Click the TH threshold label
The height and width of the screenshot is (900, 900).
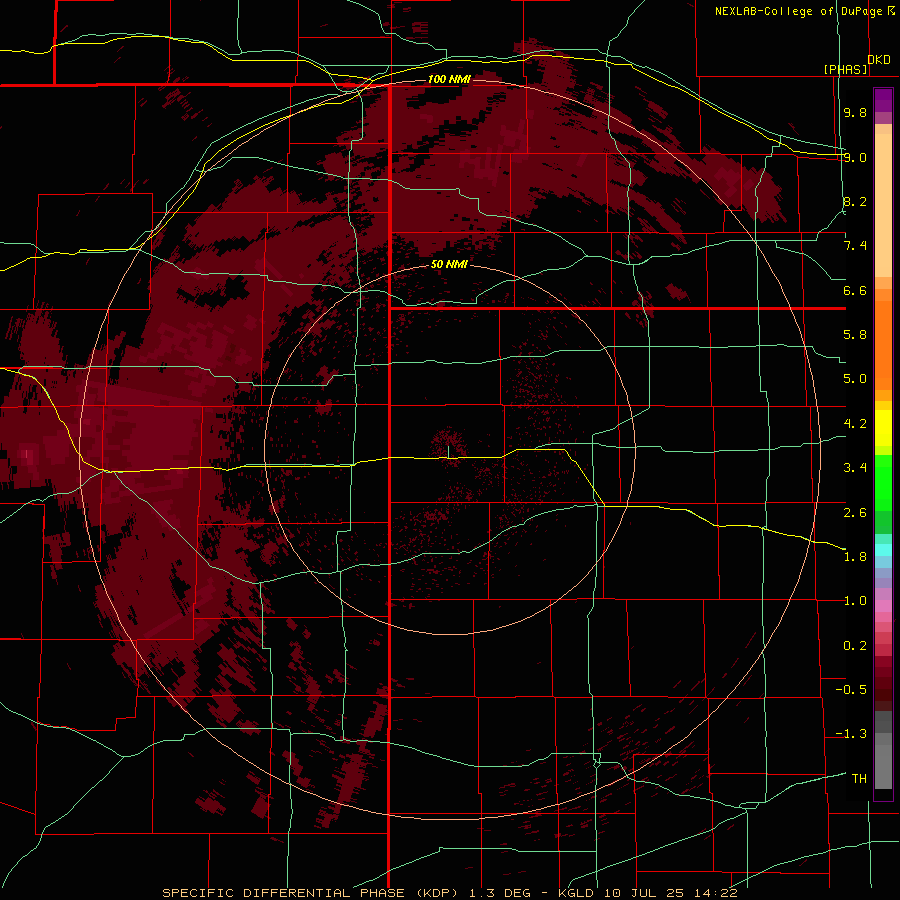click(x=859, y=779)
